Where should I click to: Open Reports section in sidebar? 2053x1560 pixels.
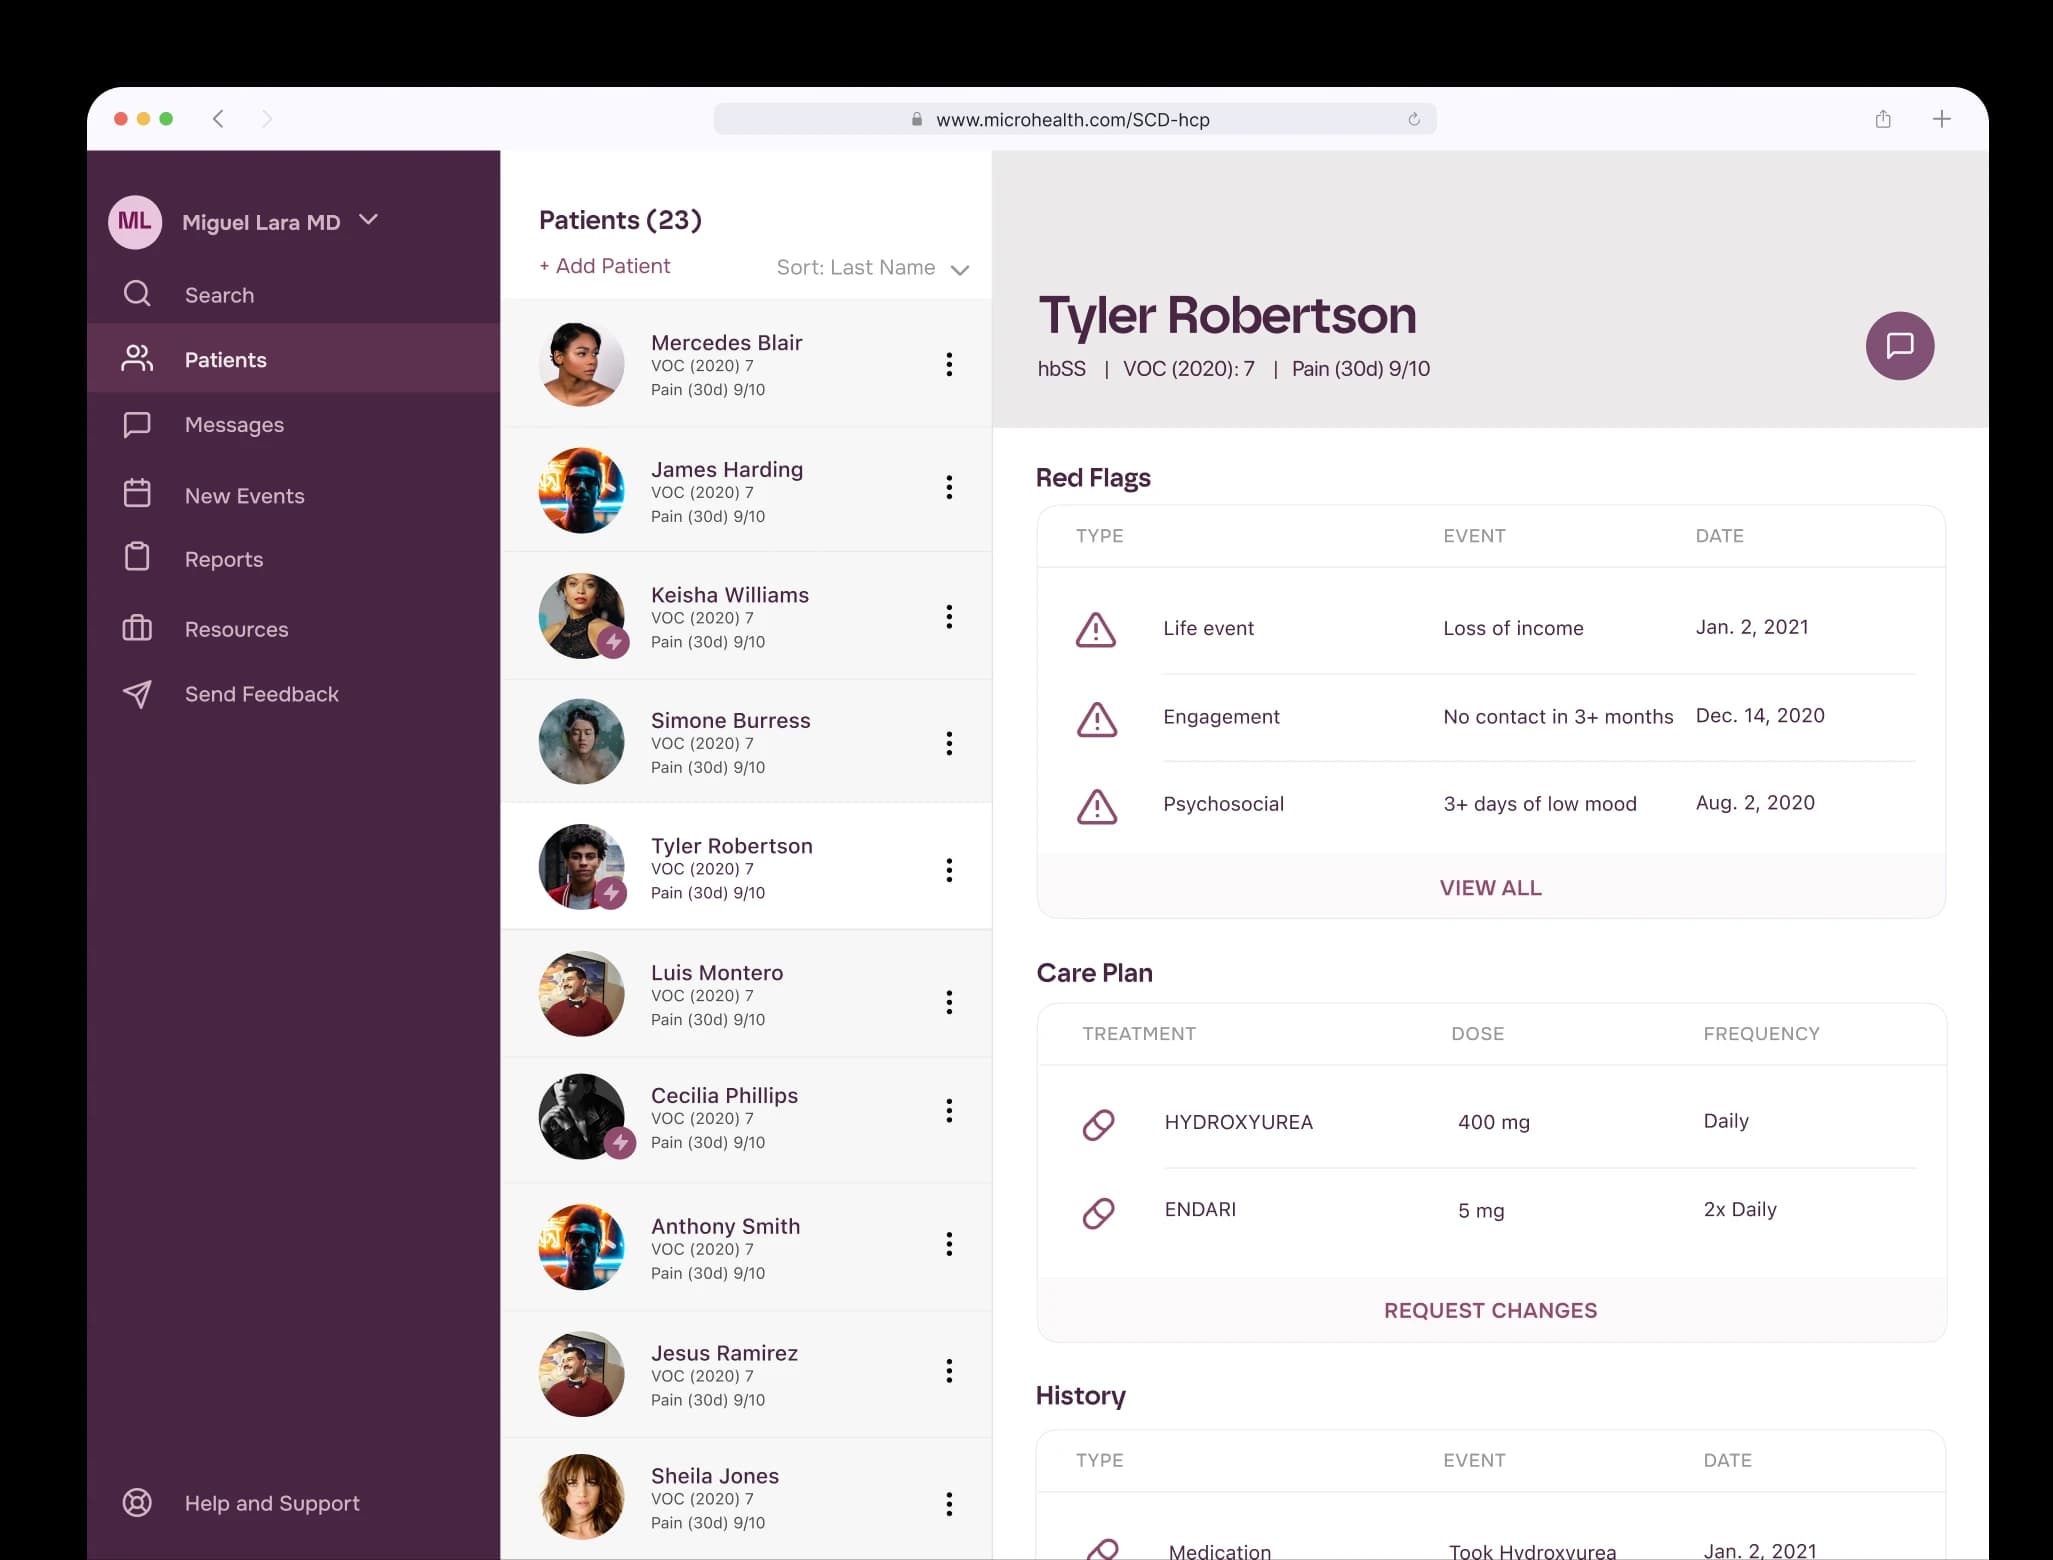coord(223,560)
